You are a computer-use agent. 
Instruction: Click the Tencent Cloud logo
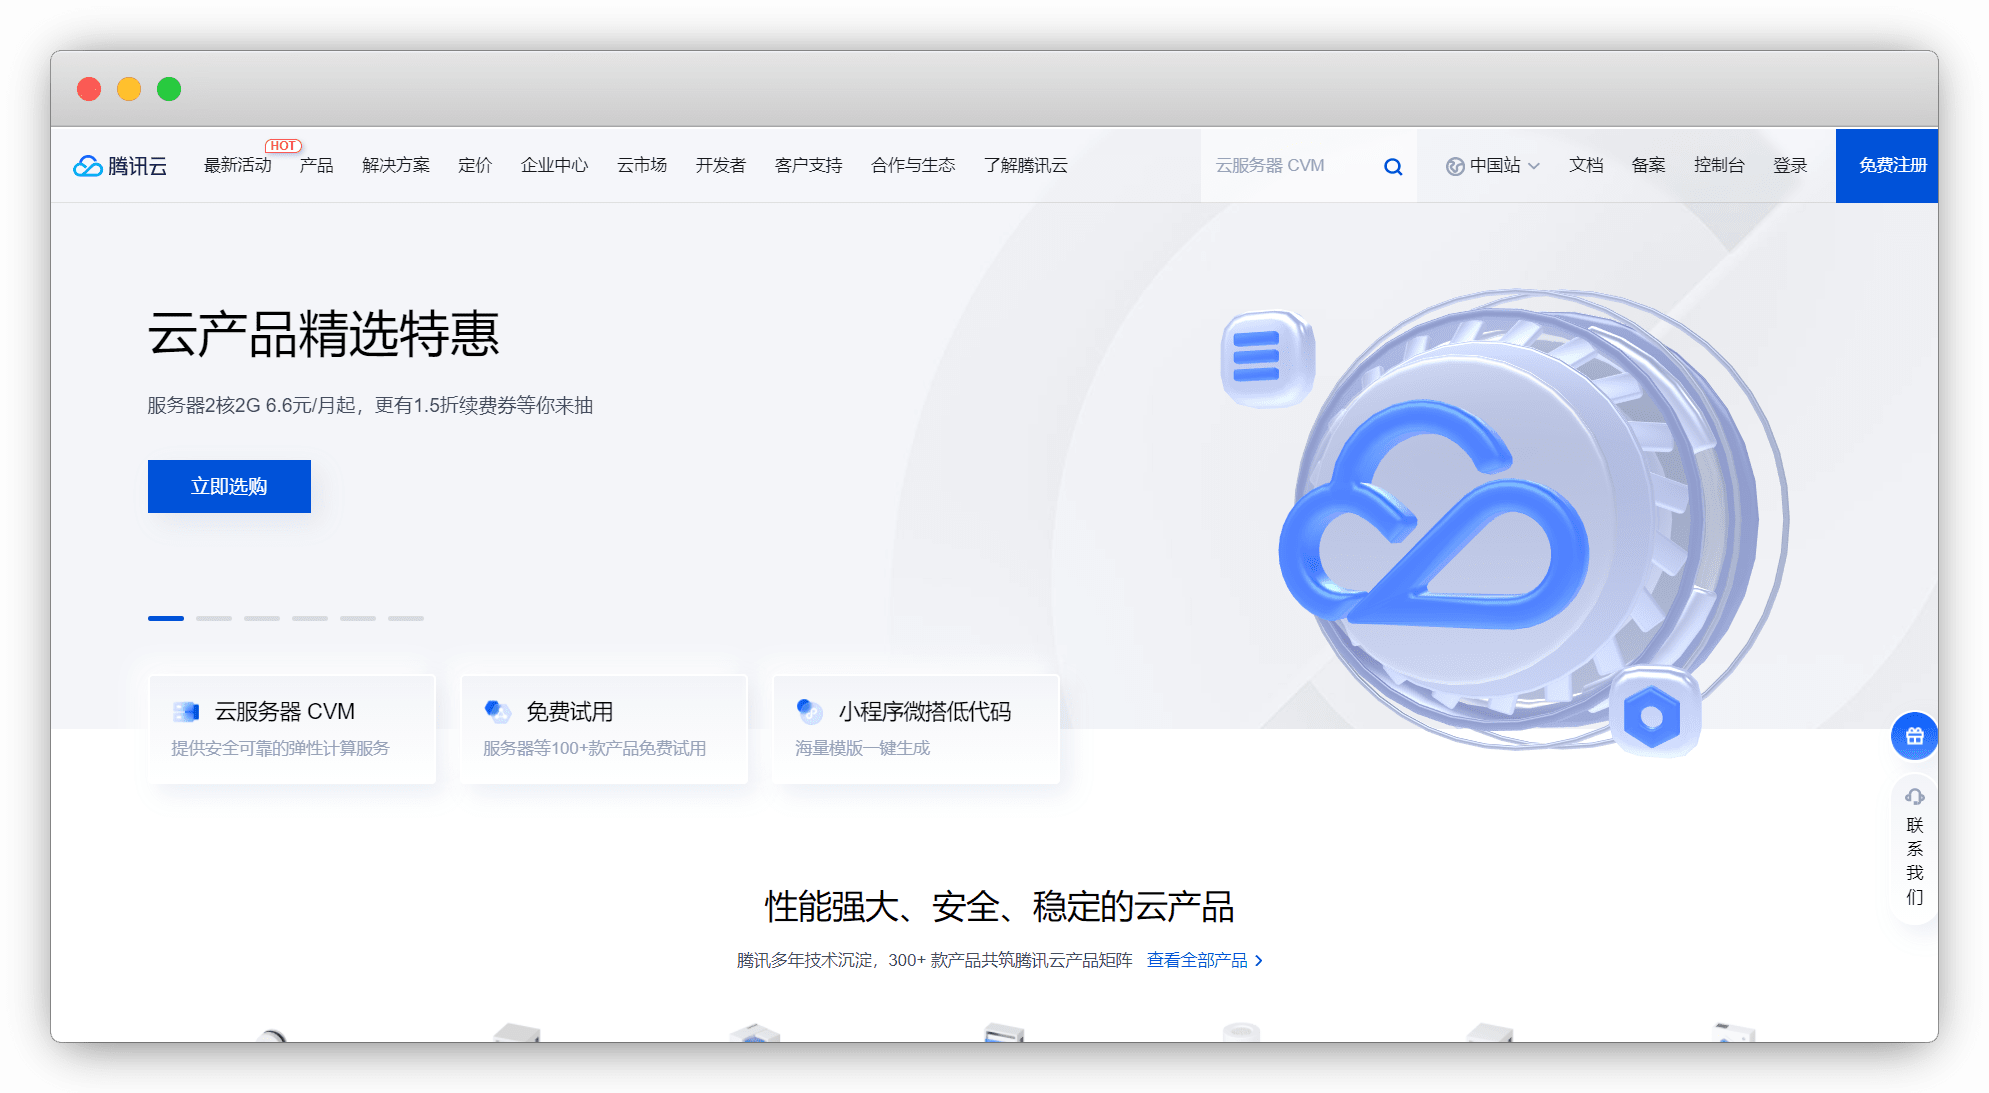120,166
